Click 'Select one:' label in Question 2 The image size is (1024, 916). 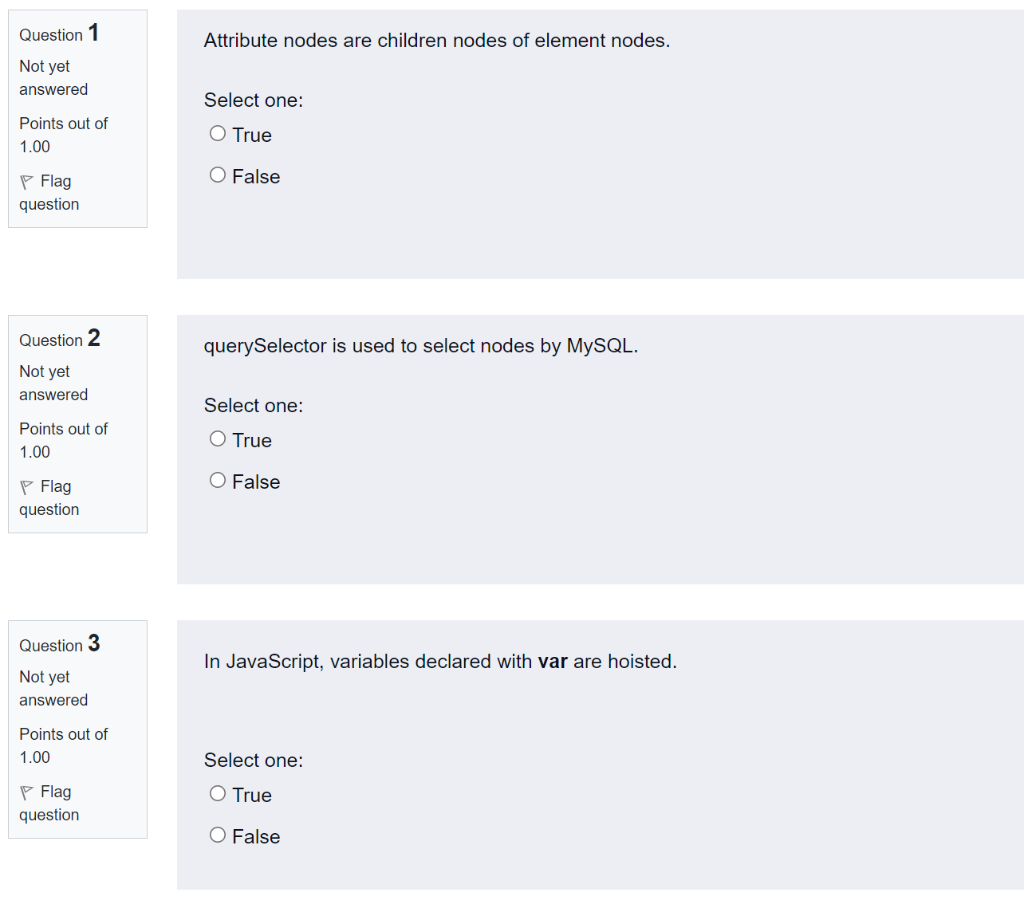(253, 405)
